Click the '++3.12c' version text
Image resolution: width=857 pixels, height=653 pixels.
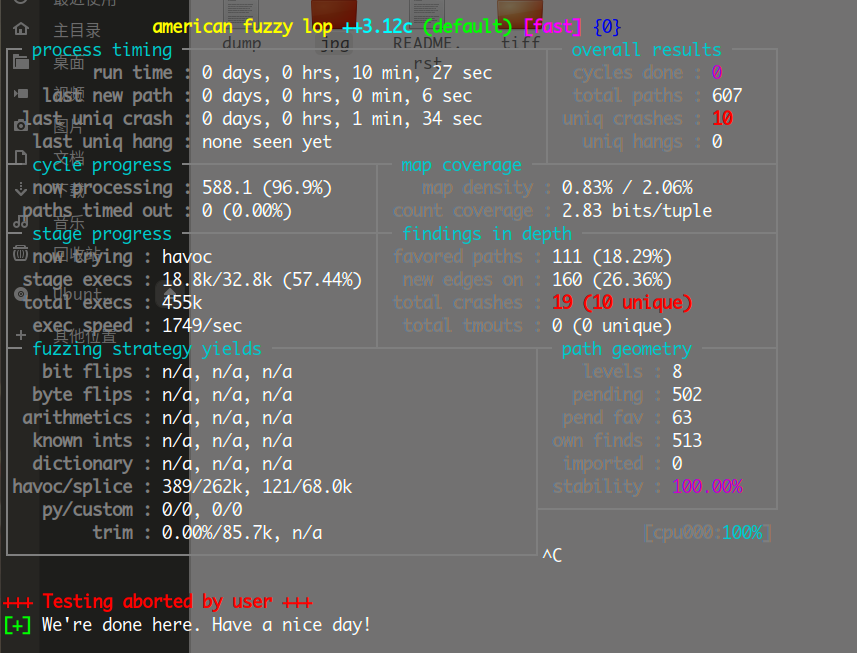tap(377, 26)
